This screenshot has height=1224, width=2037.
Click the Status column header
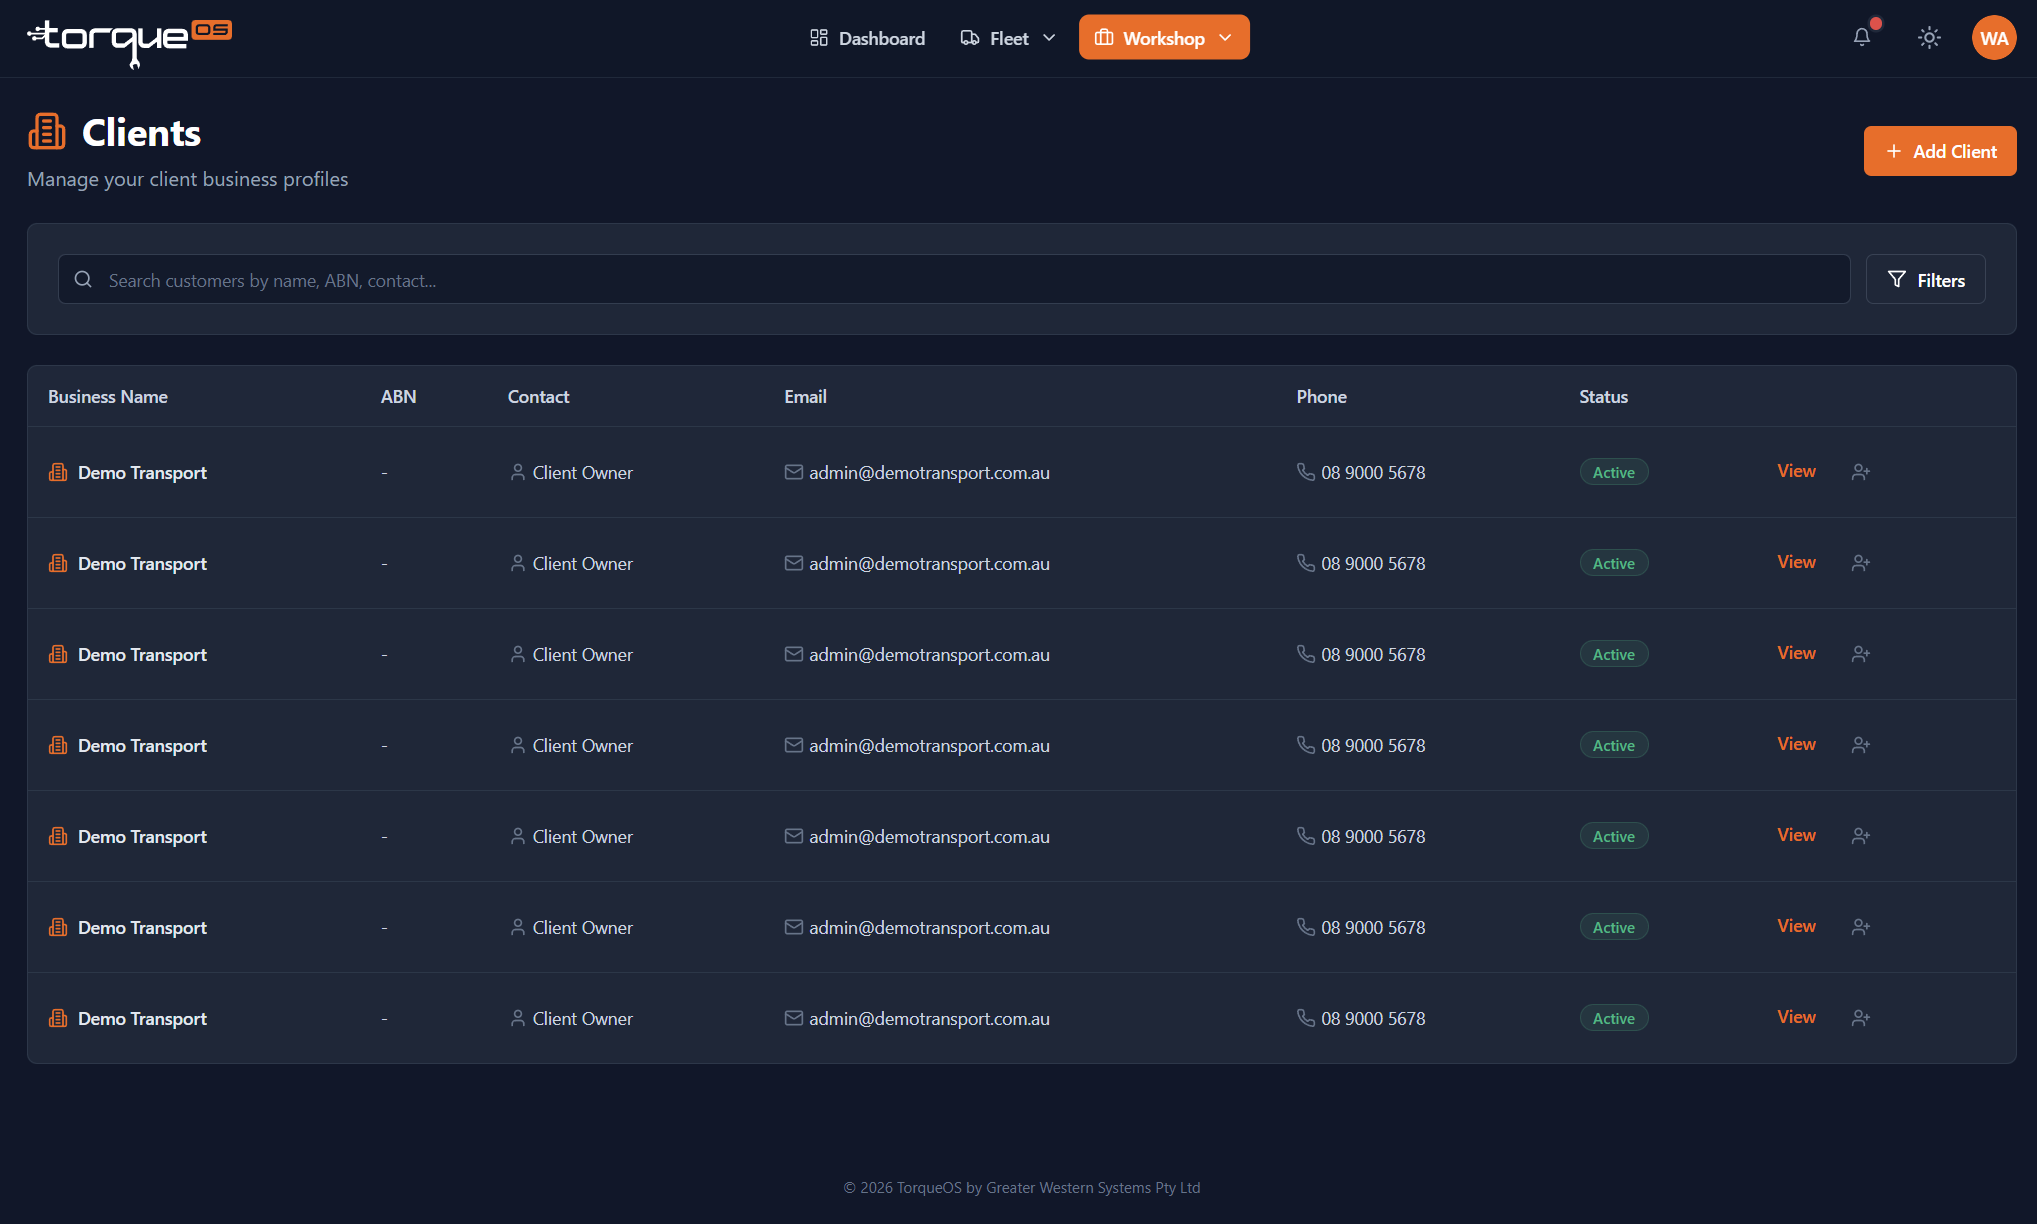coord(1603,397)
